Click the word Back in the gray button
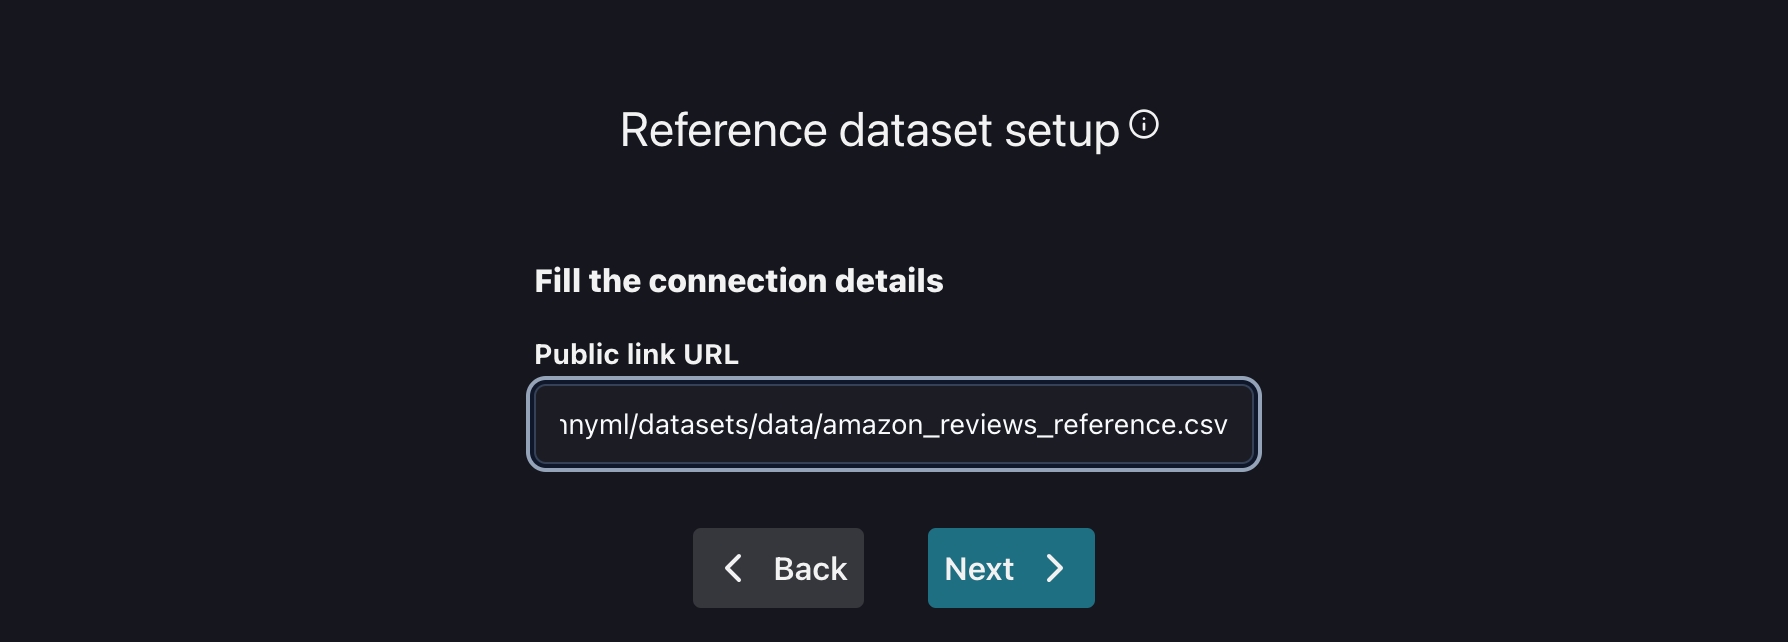 pyautogui.click(x=810, y=569)
